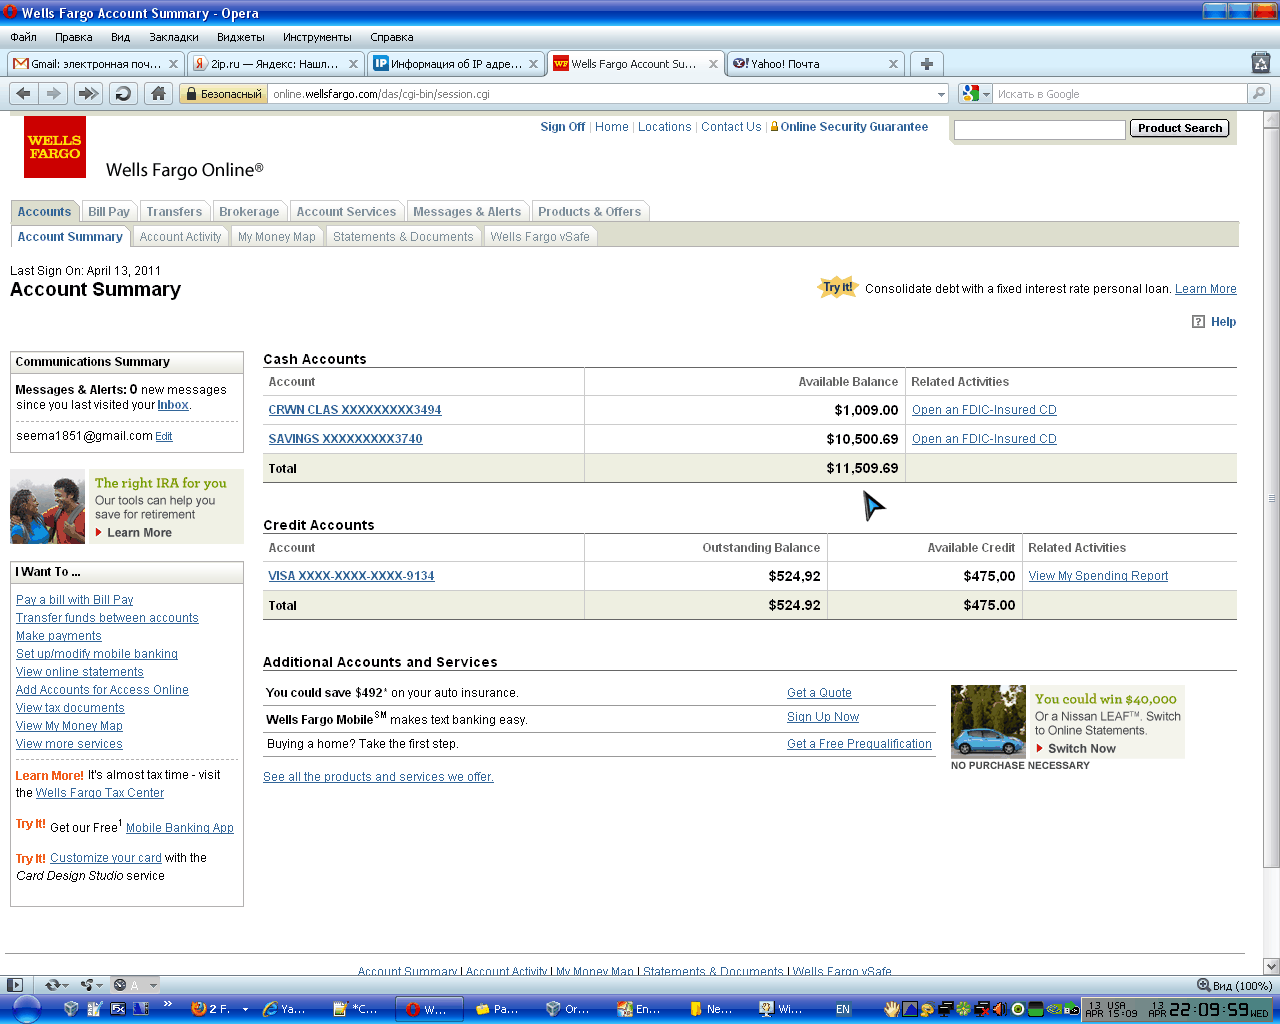Screen dimensions: 1280x1024
Task: Open the Windows Start orb
Action: tap(26, 1009)
